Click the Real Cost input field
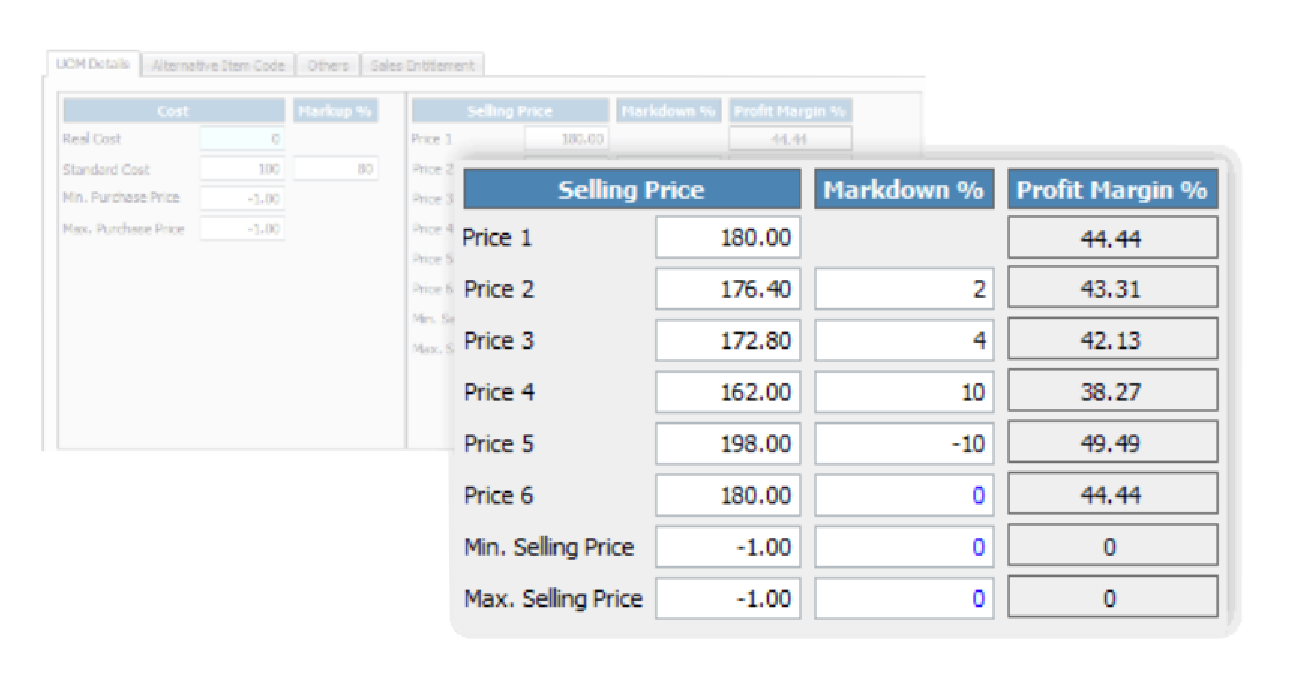 242,139
